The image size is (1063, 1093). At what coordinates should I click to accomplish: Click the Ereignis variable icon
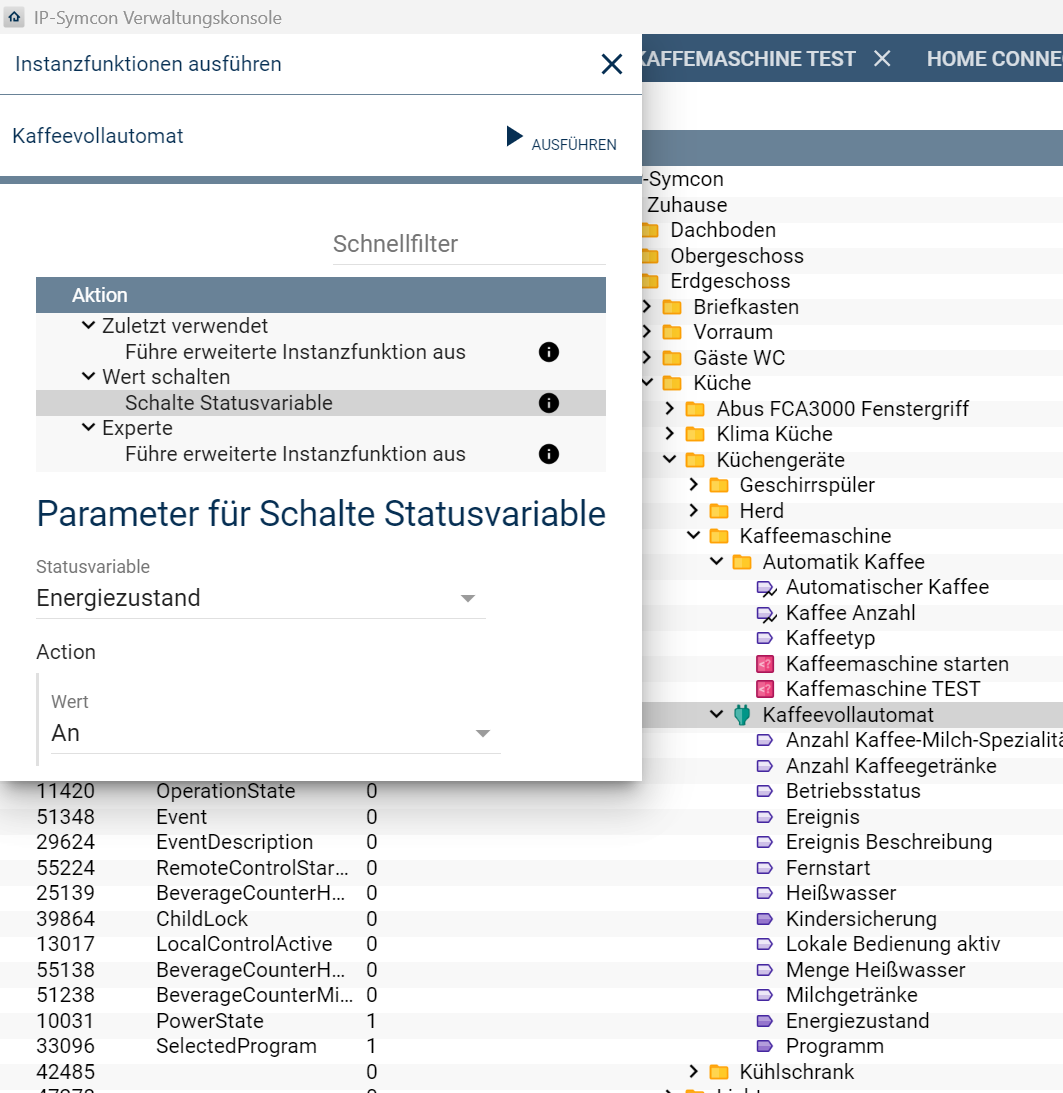coord(765,816)
